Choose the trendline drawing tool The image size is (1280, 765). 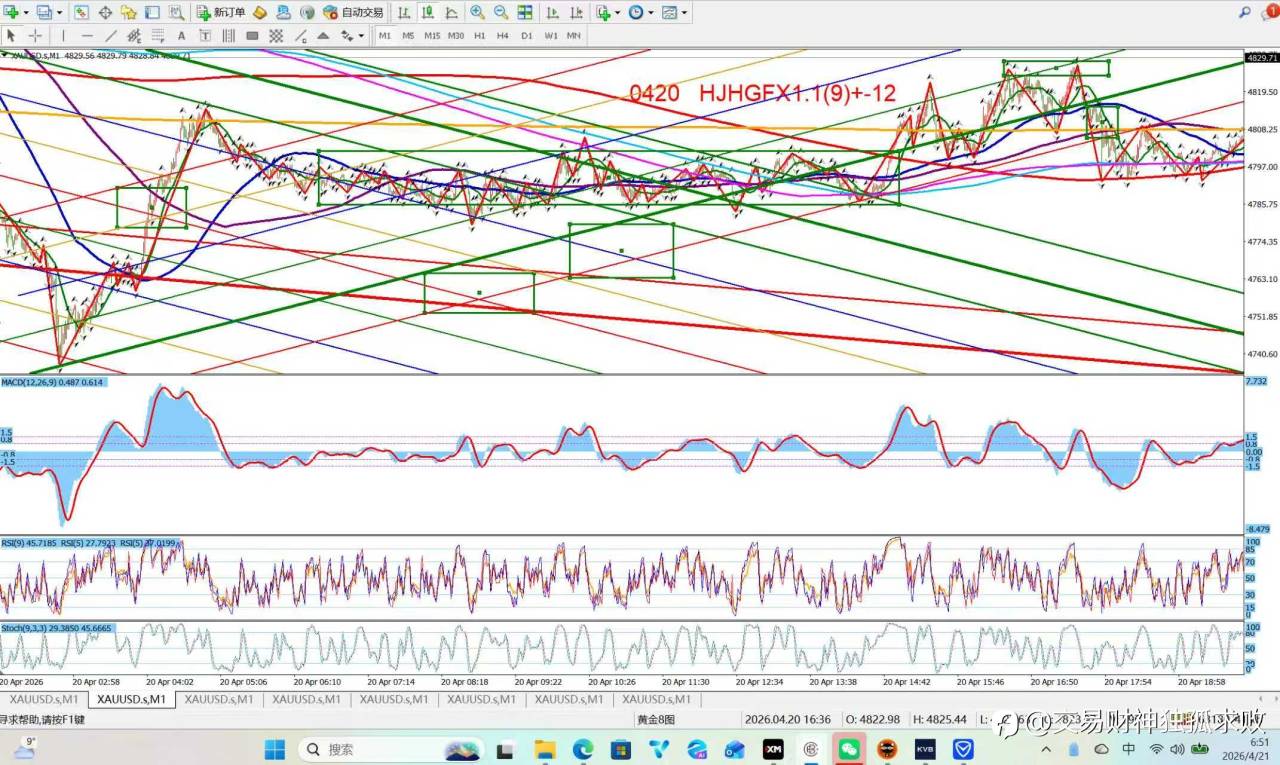click(110, 35)
